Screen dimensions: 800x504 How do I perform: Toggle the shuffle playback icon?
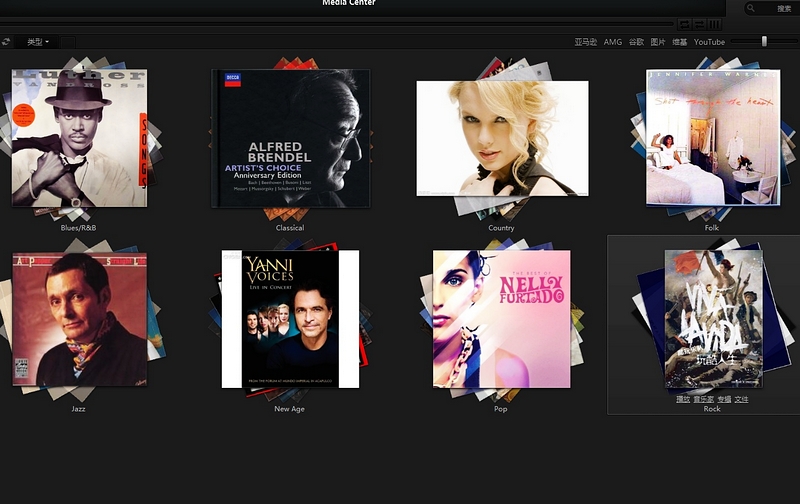coord(699,24)
